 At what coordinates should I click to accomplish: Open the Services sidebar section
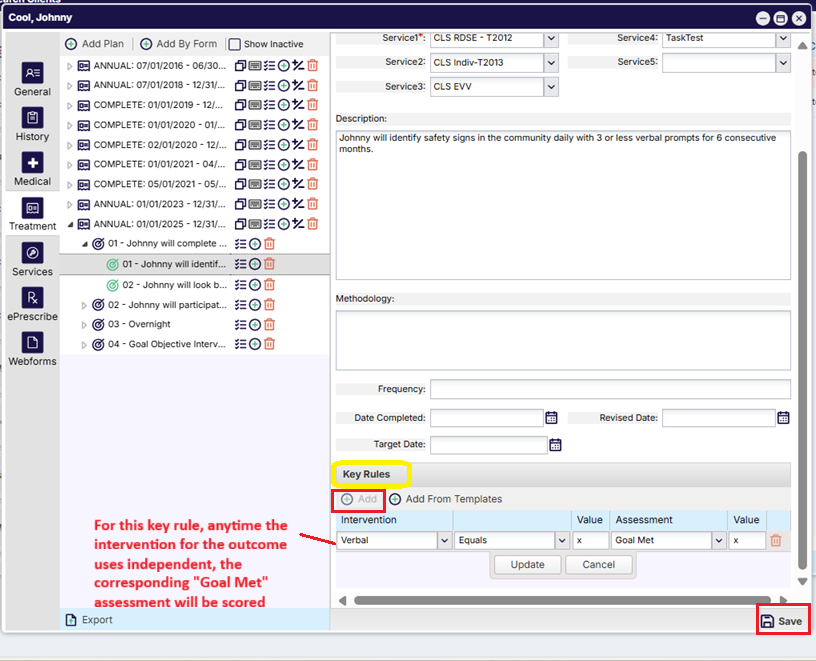pyautogui.click(x=32, y=259)
